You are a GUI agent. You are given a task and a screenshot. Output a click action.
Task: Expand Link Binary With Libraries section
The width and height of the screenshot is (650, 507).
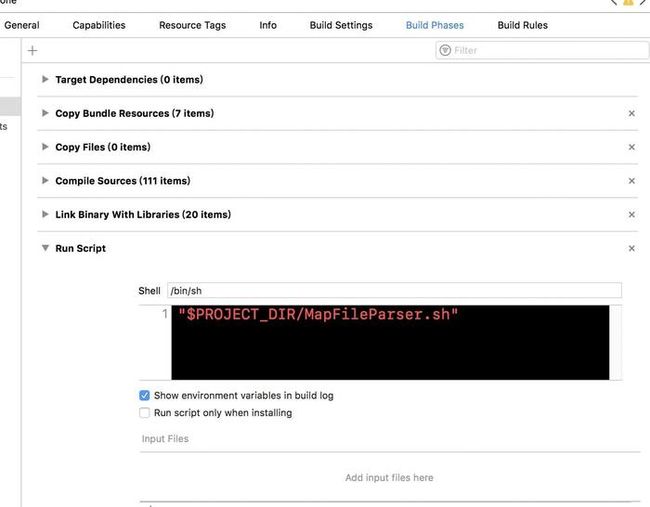(x=45, y=214)
